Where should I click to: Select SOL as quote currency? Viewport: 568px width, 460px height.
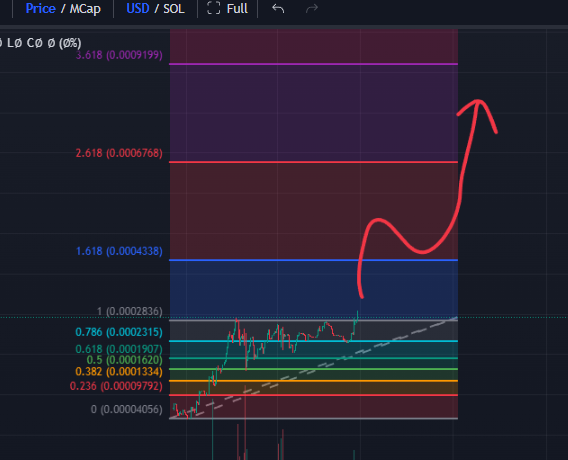[174, 8]
